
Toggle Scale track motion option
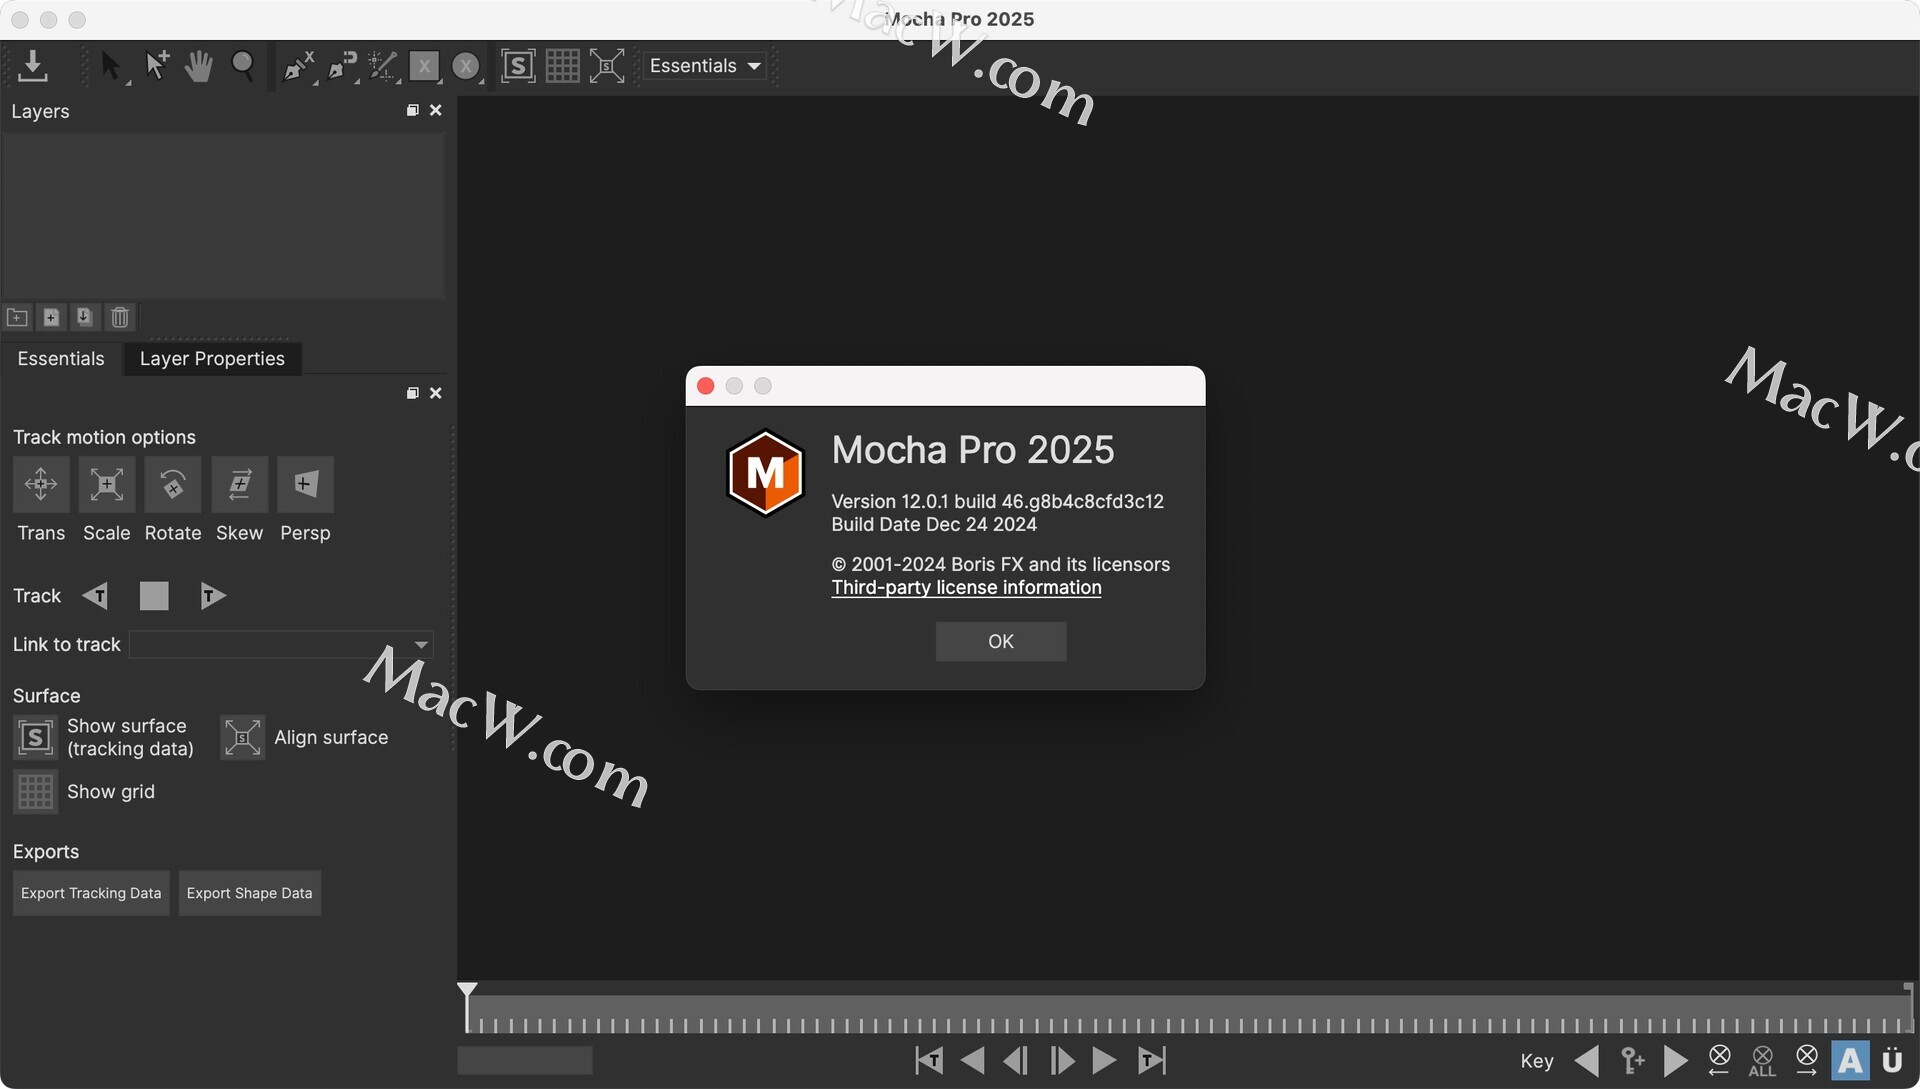pos(107,484)
